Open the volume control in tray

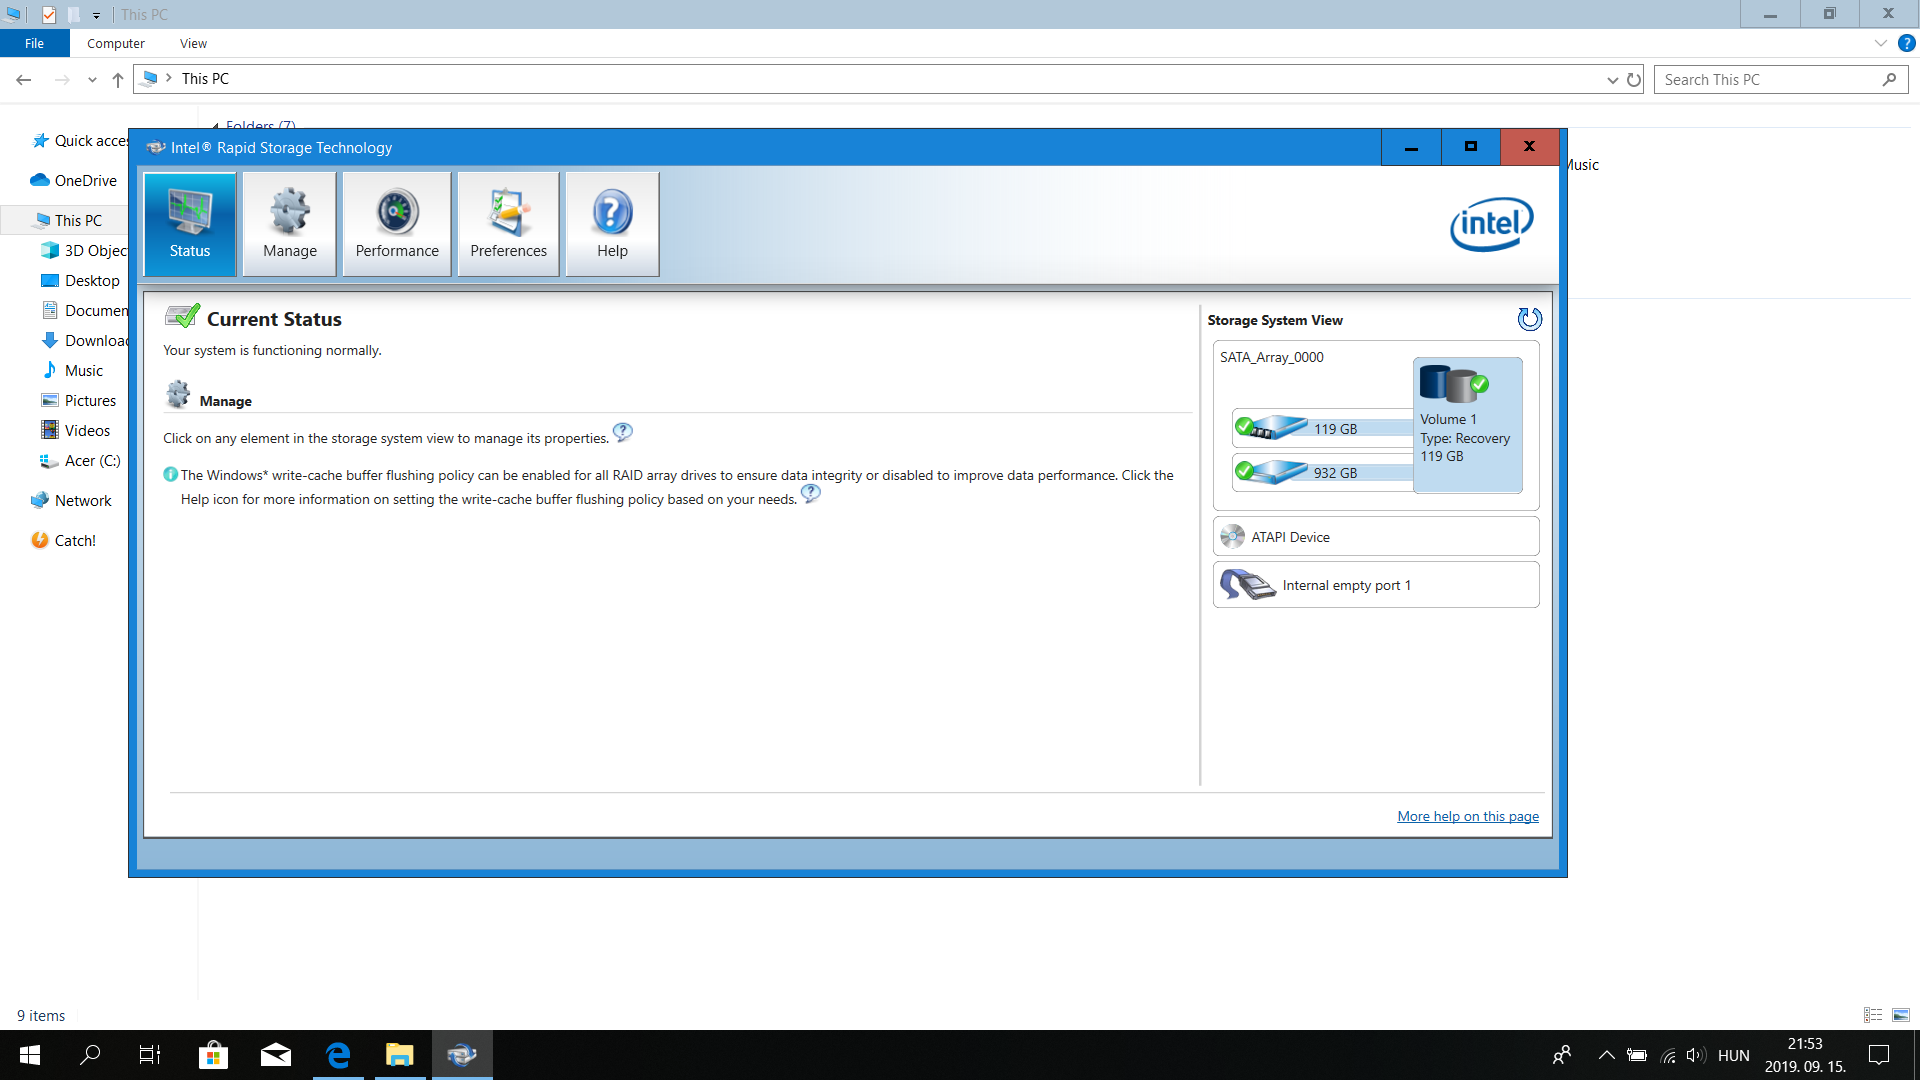(x=1695, y=1055)
